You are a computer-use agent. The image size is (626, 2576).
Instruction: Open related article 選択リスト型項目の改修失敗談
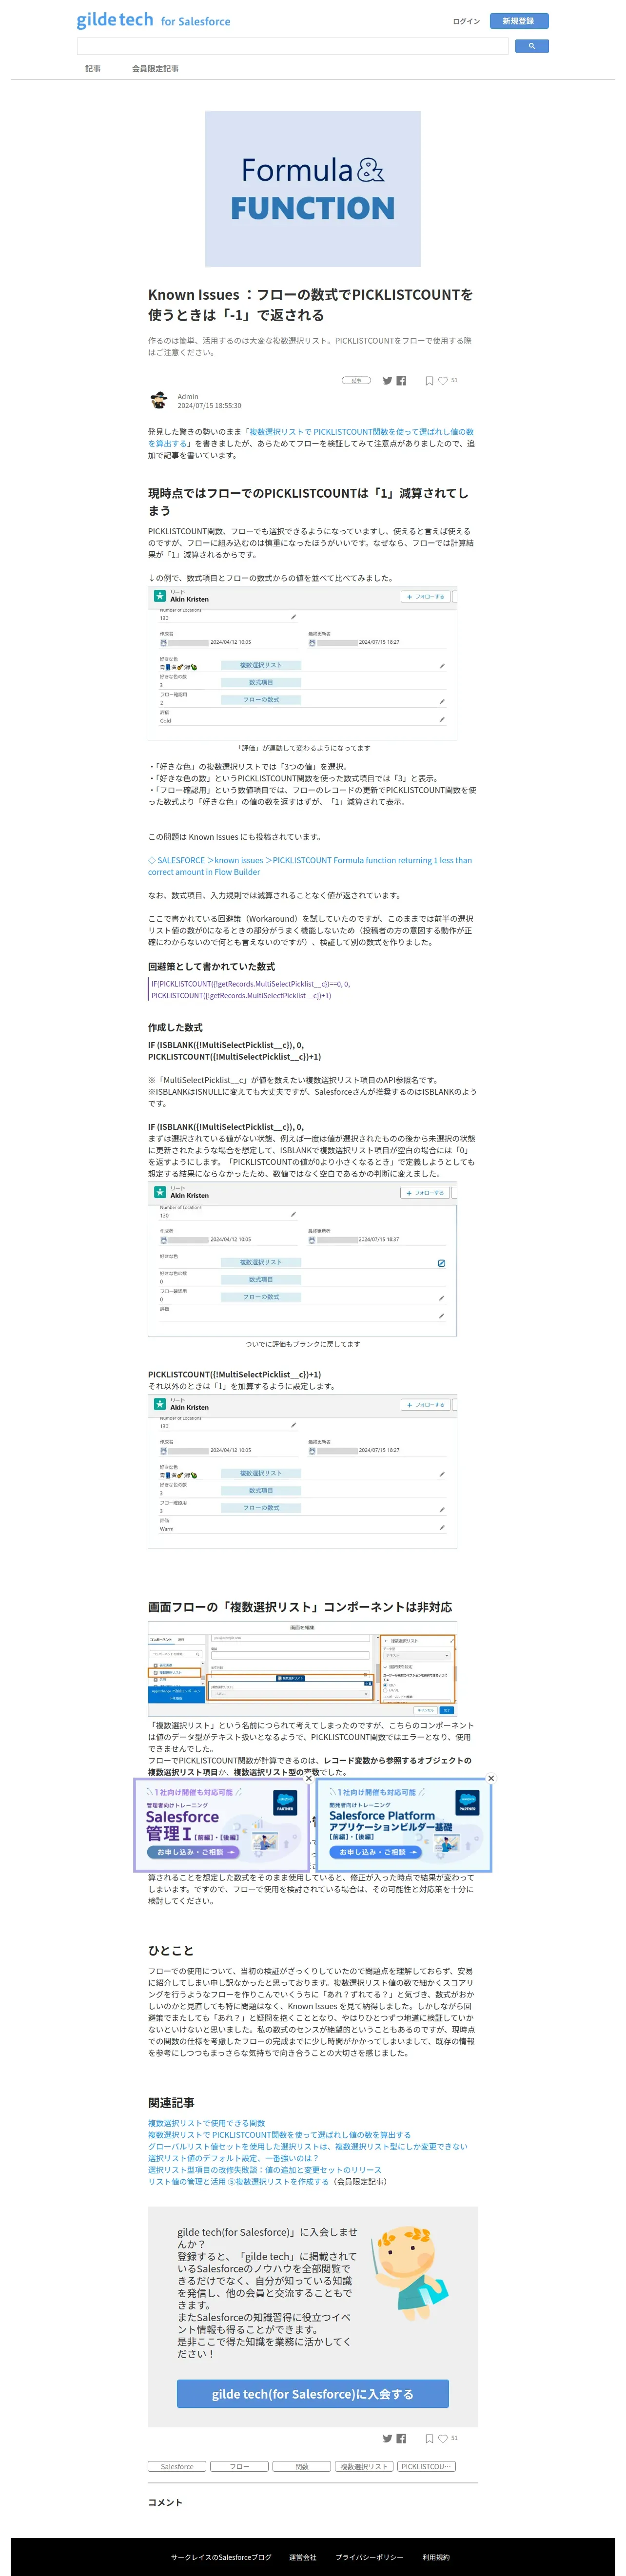click(x=265, y=2170)
